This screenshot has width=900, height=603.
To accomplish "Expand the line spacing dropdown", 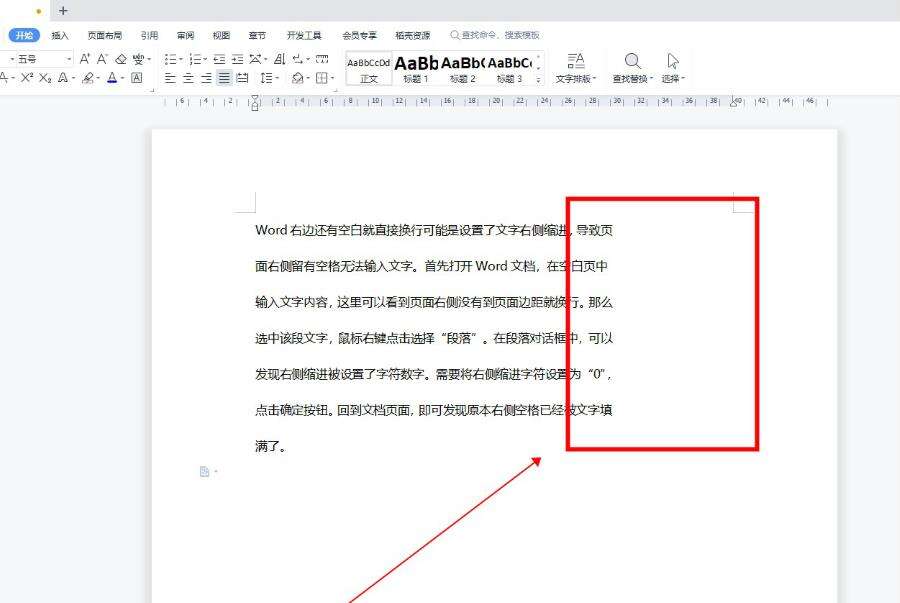I will click(277, 78).
